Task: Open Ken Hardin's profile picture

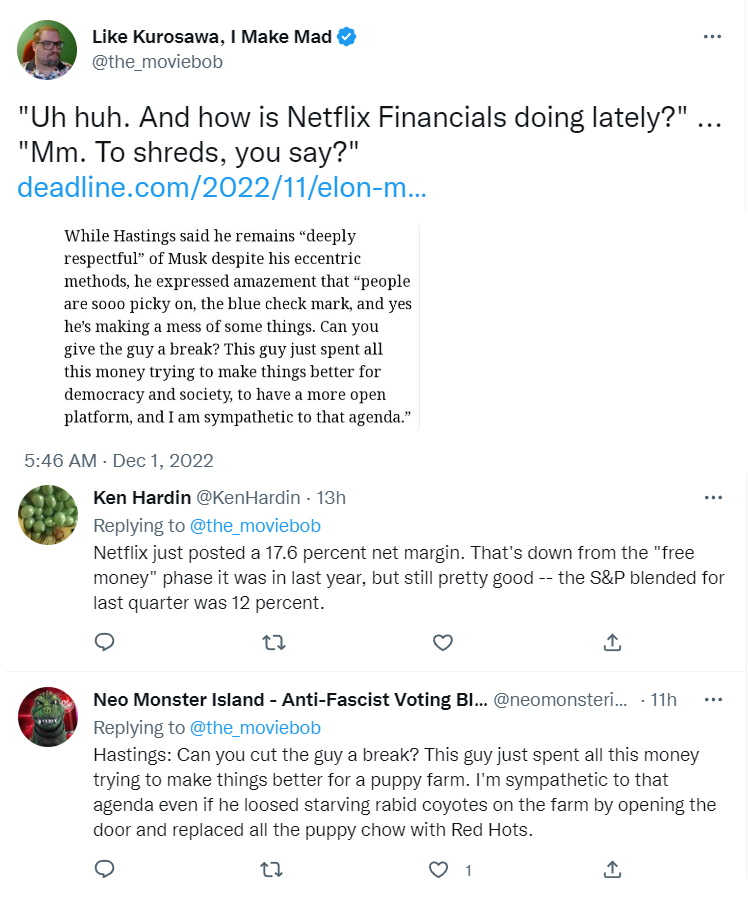Action: (x=47, y=515)
